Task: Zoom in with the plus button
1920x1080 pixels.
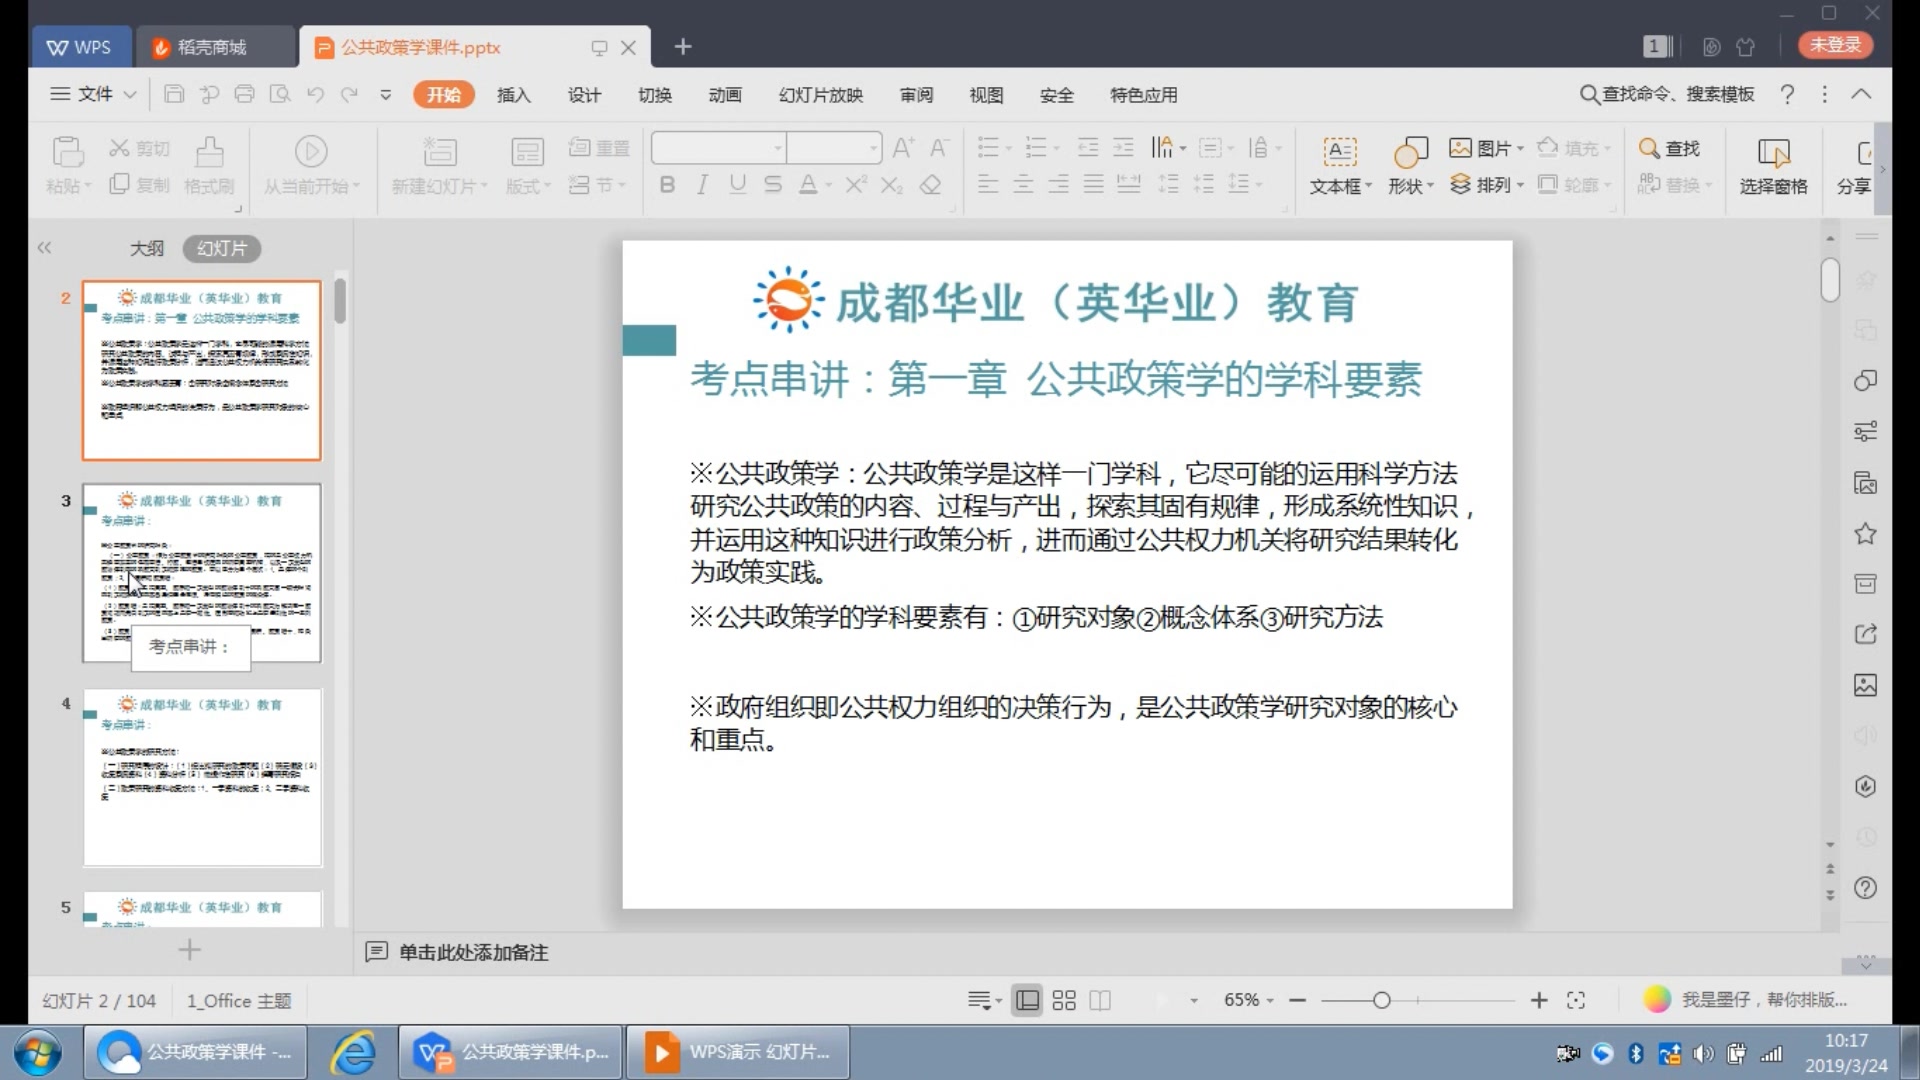Action: click(x=1539, y=1000)
